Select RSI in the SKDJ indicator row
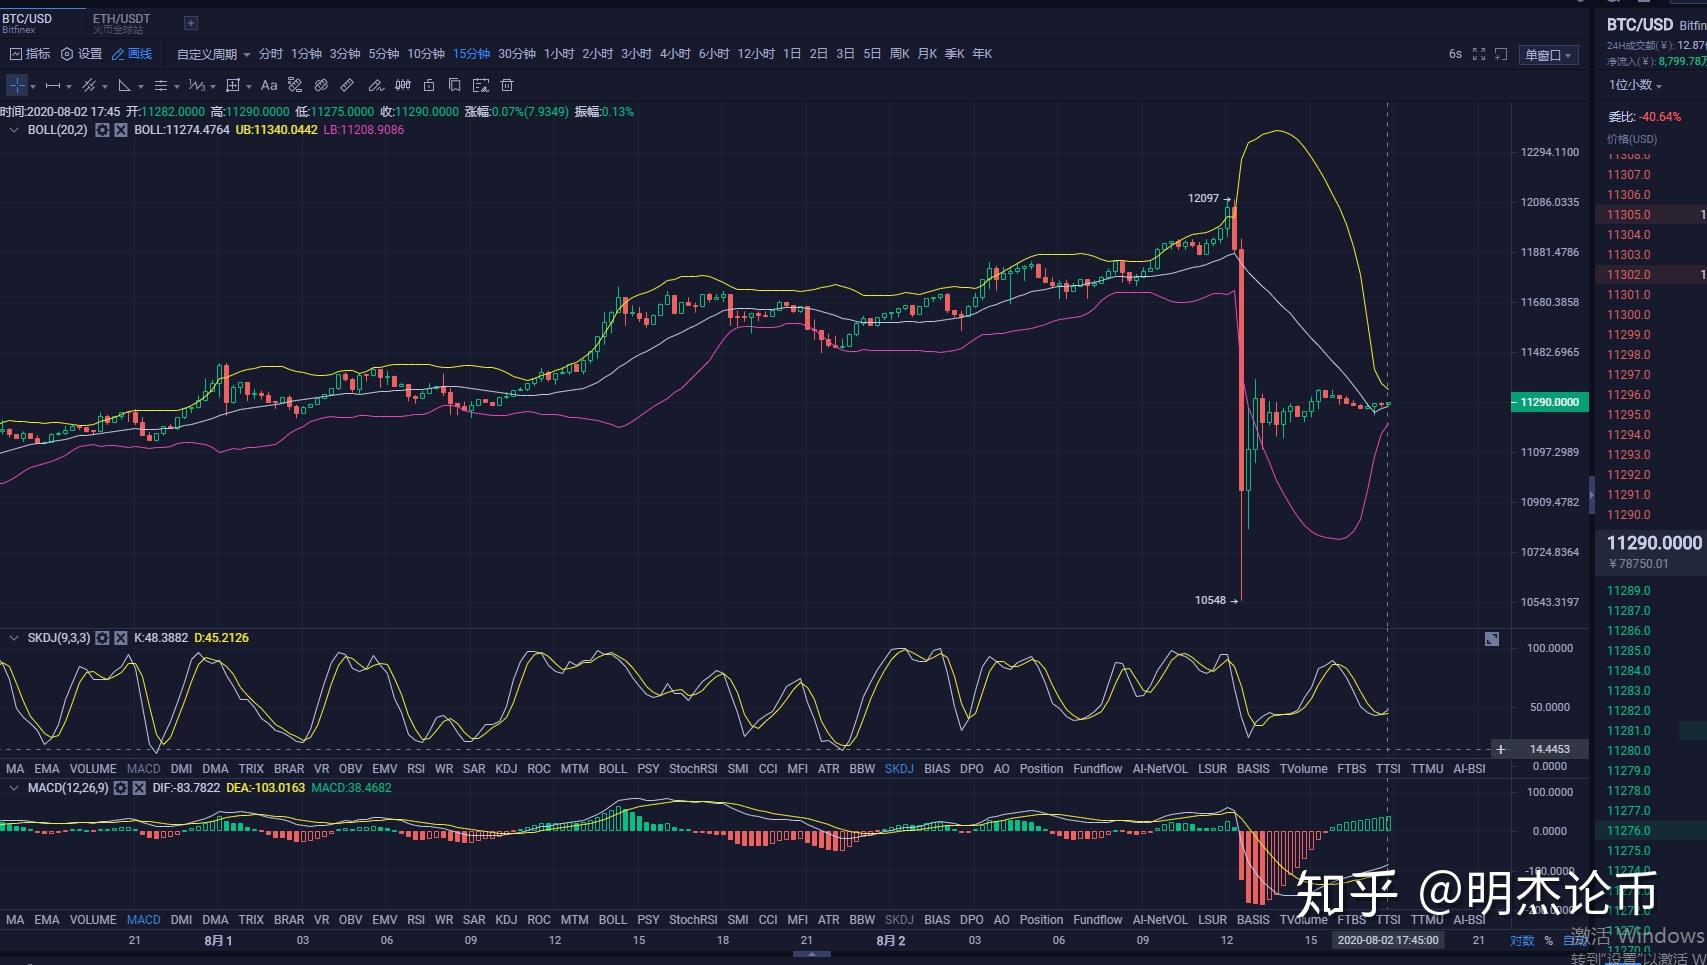 [416, 769]
